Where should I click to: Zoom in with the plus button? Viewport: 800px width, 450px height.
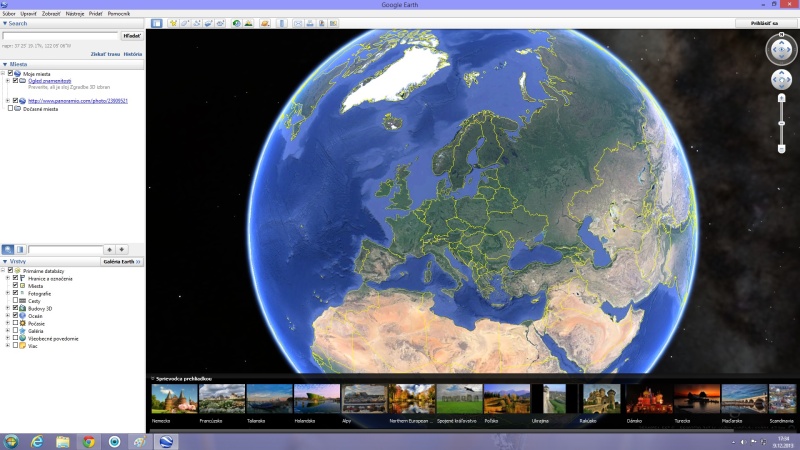pyautogui.click(x=781, y=98)
